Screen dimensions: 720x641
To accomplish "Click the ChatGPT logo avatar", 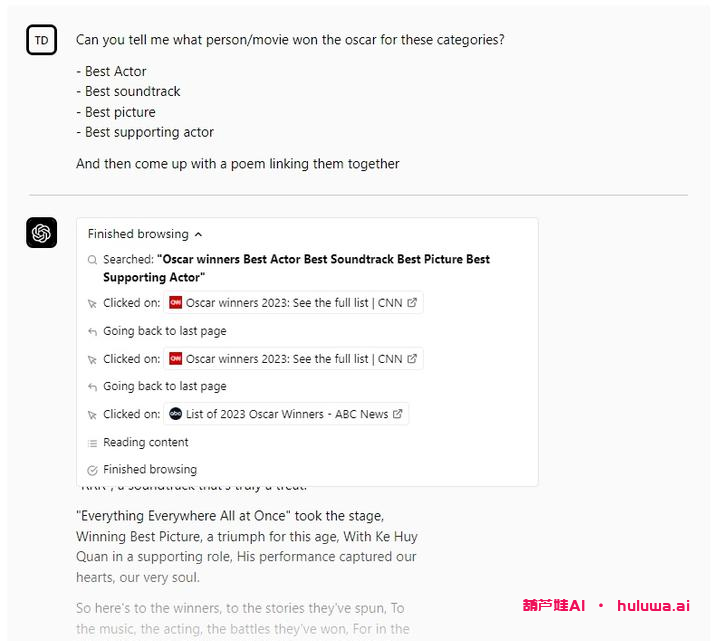I will coord(42,233).
